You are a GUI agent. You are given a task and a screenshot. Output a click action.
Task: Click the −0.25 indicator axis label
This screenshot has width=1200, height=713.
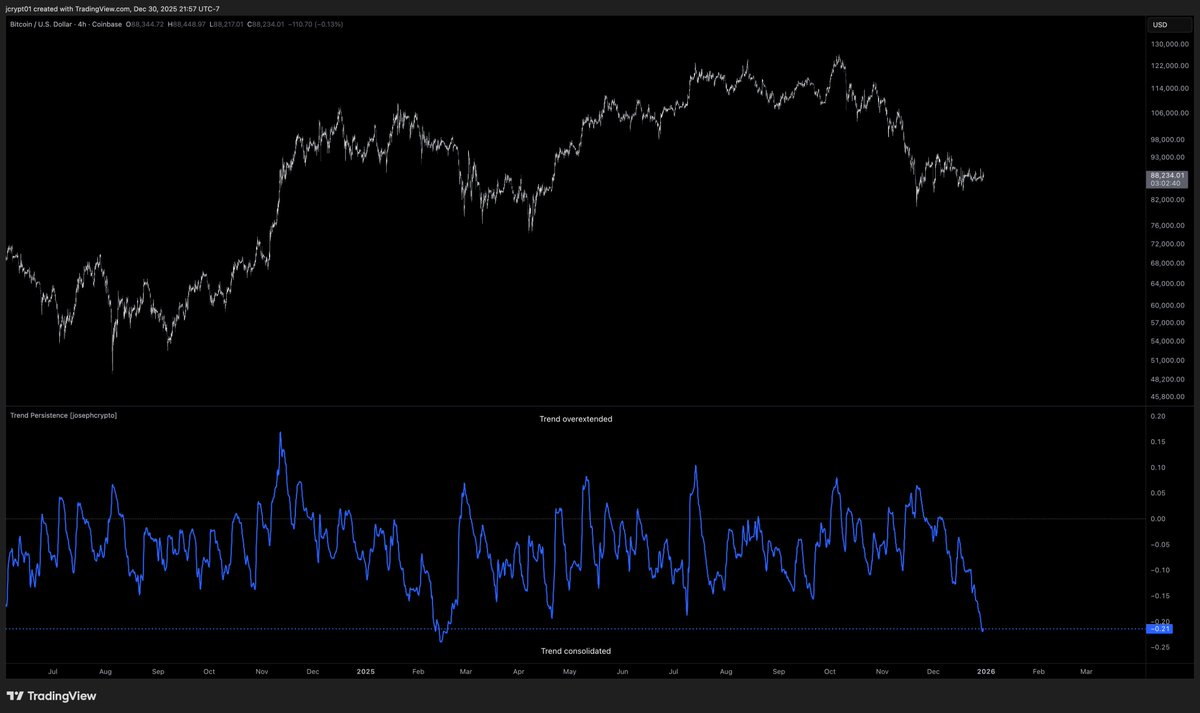1160,648
